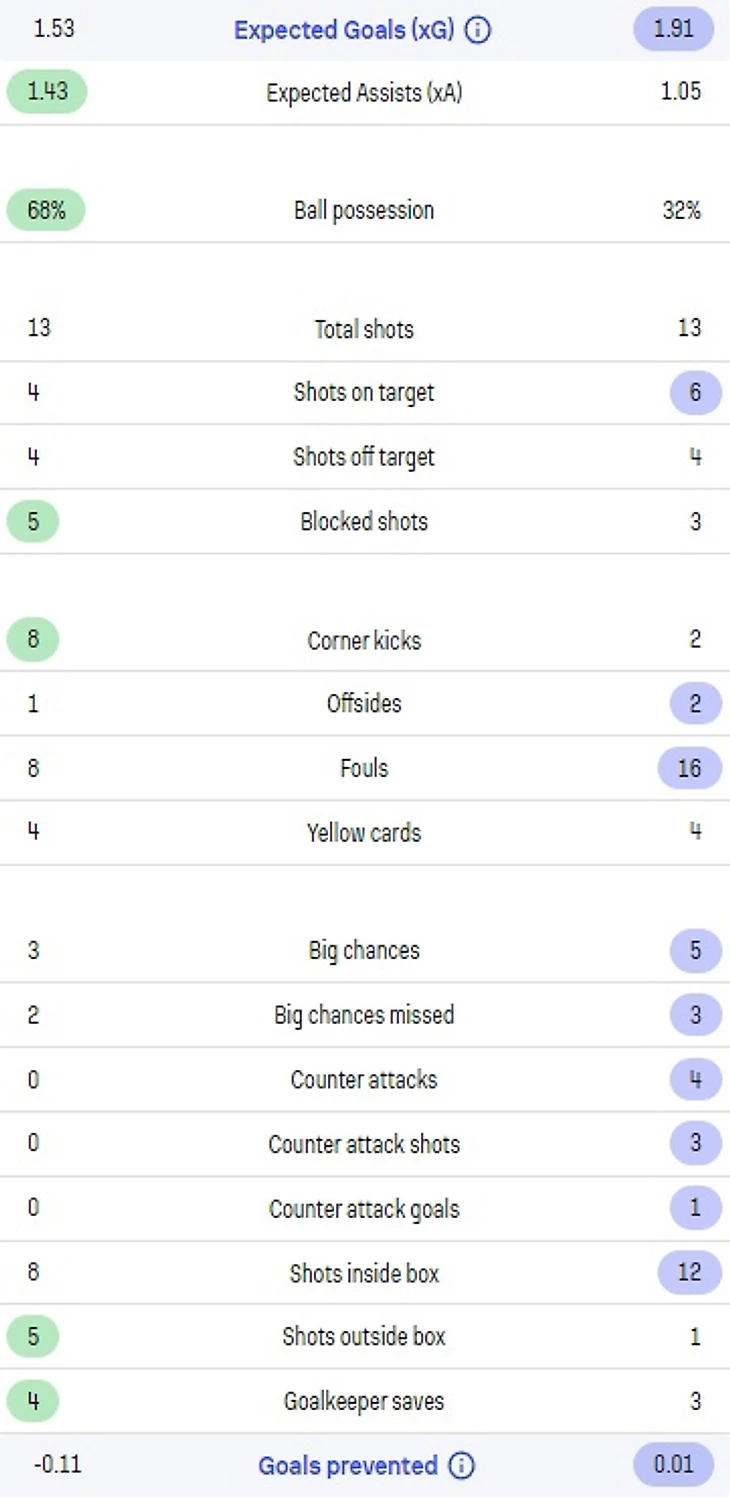
Task: Click the Goalkeeper saves label
Action: pyautogui.click(x=364, y=1401)
